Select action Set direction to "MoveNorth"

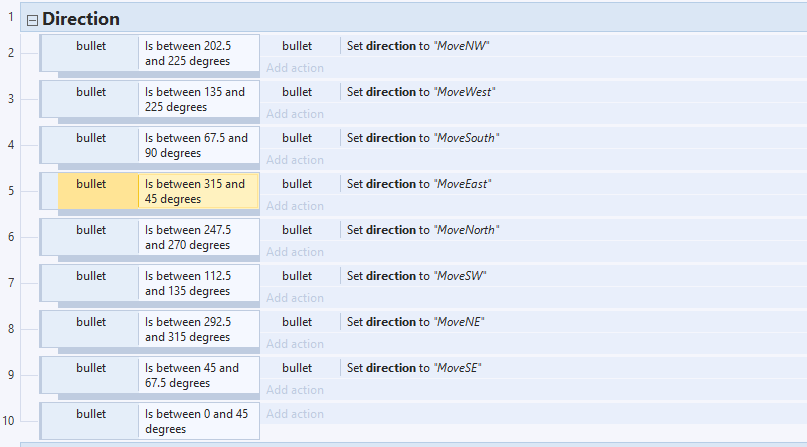[423, 230]
